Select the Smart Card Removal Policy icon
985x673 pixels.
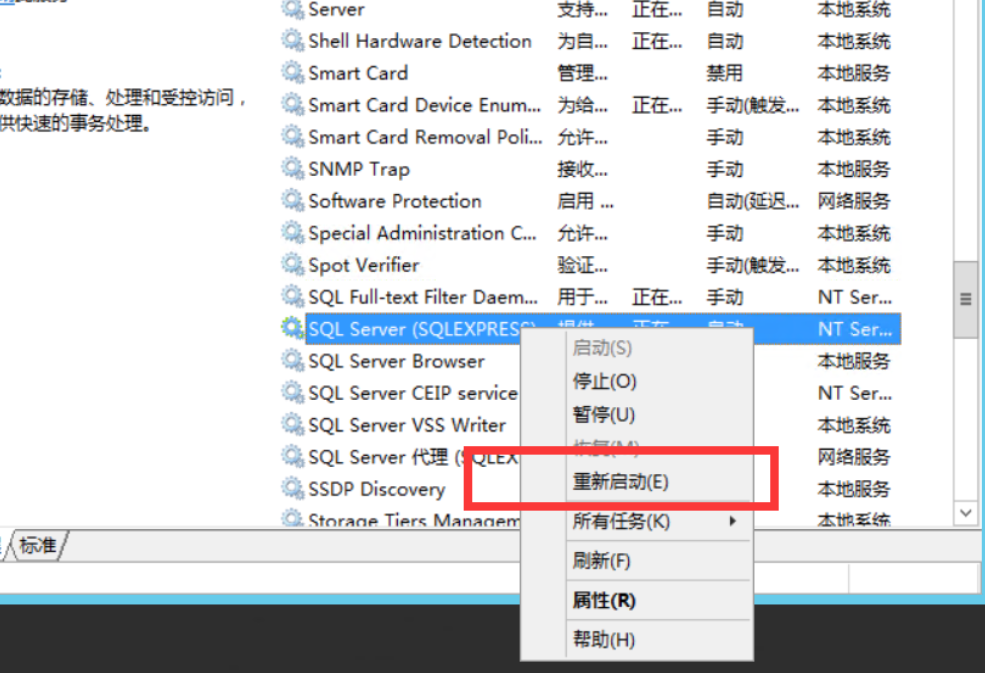(x=292, y=137)
